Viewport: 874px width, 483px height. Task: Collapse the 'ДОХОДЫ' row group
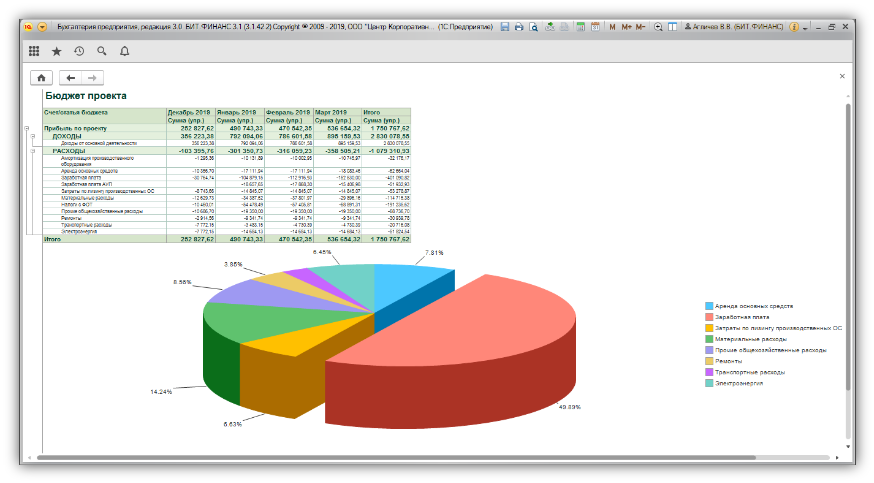coord(33,136)
